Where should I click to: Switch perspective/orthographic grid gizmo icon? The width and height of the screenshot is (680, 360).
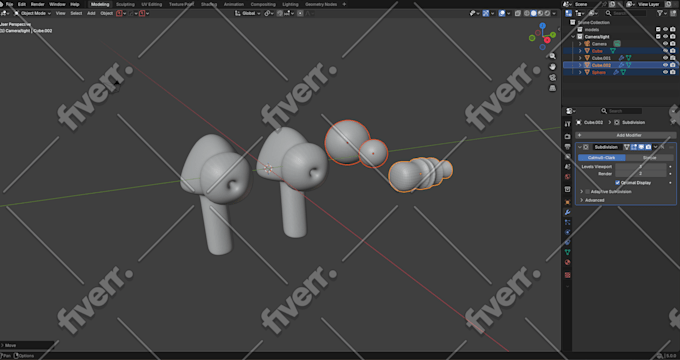click(552, 88)
